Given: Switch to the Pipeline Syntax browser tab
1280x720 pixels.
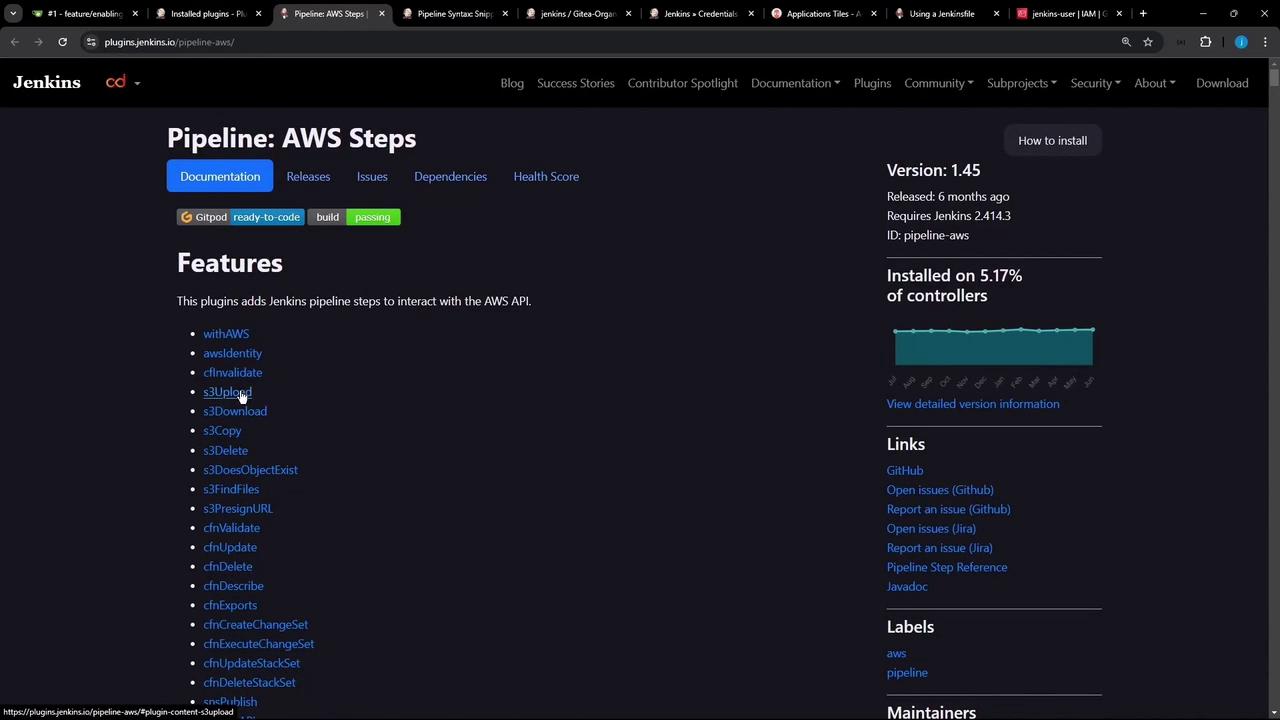Looking at the screenshot, I should [454, 14].
